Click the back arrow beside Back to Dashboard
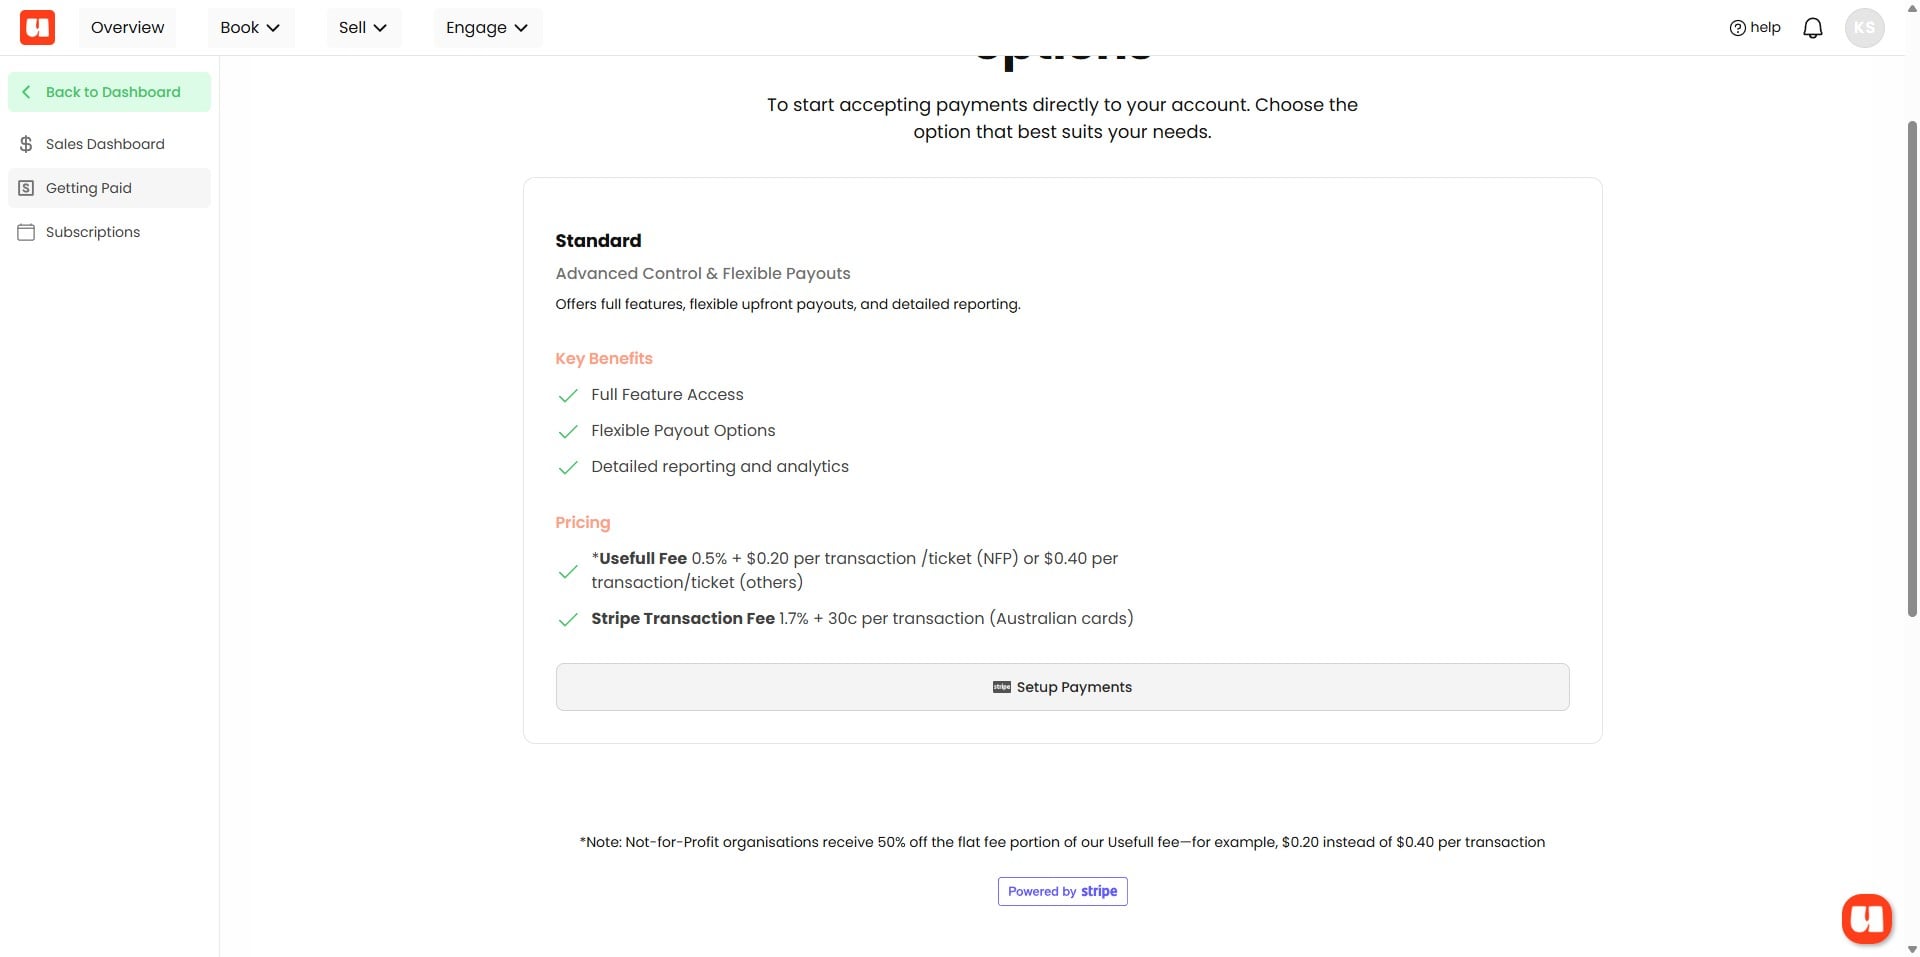This screenshot has width=1920, height=957. (x=26, y=92)
